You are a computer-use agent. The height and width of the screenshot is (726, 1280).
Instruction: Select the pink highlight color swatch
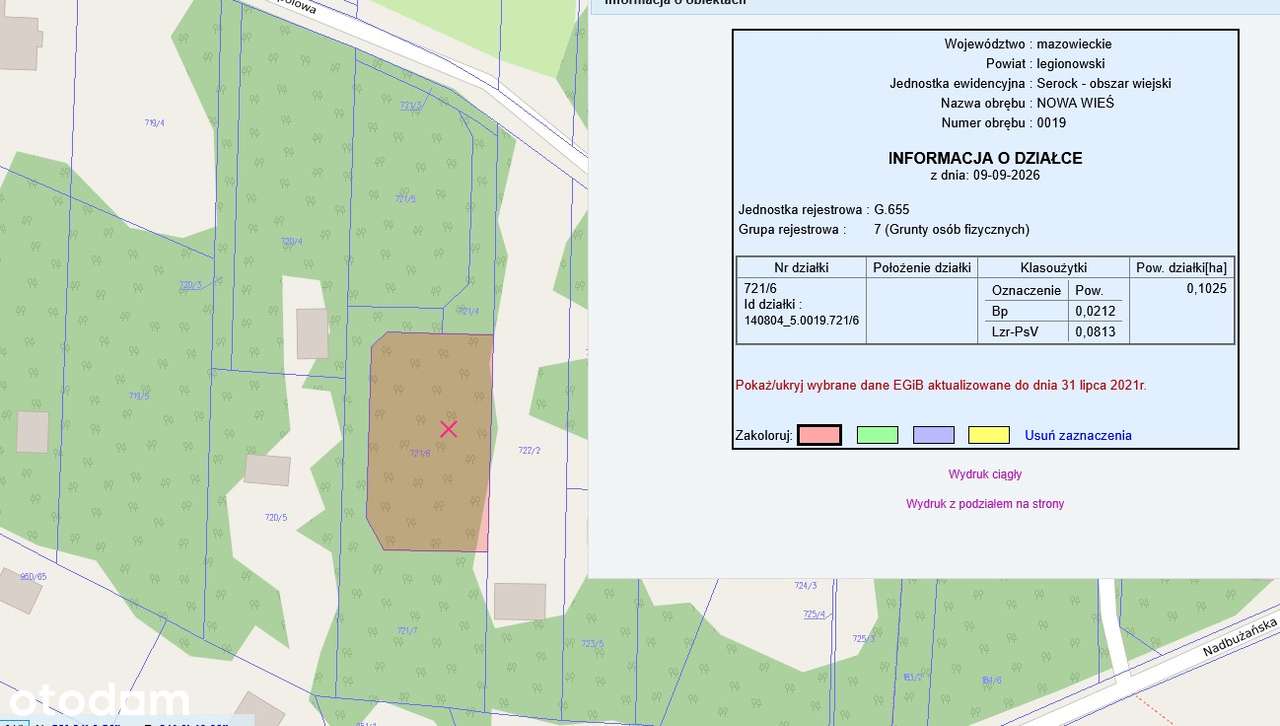819,435
